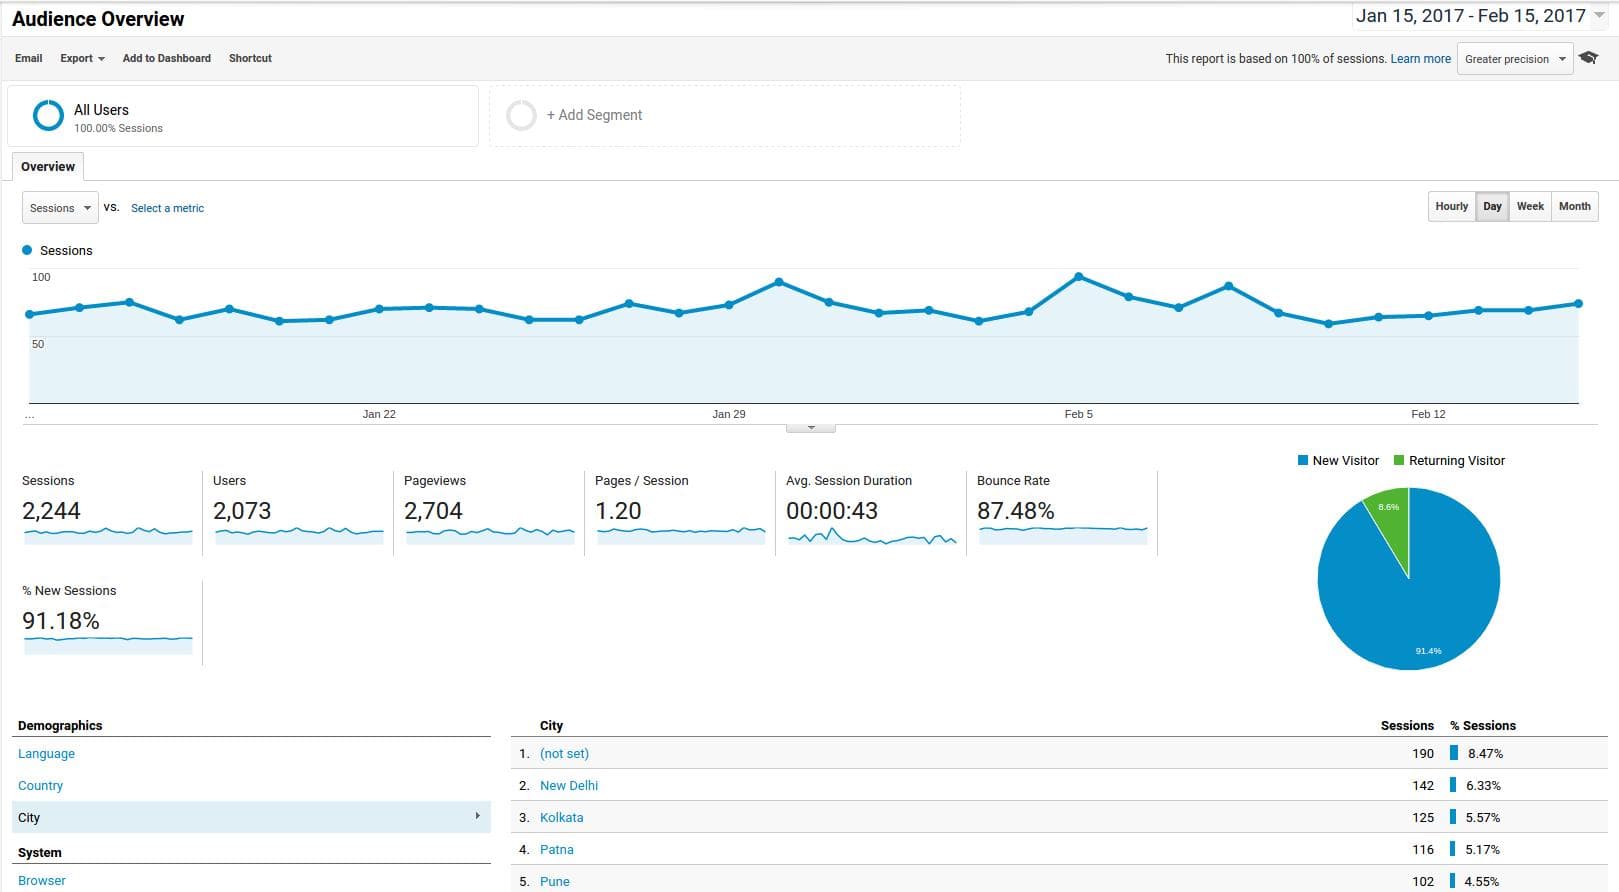Viewport: 1619px width, 892px height.
Task: Click the Sessions sparkline chart
Action: click(x=108, y=534)
